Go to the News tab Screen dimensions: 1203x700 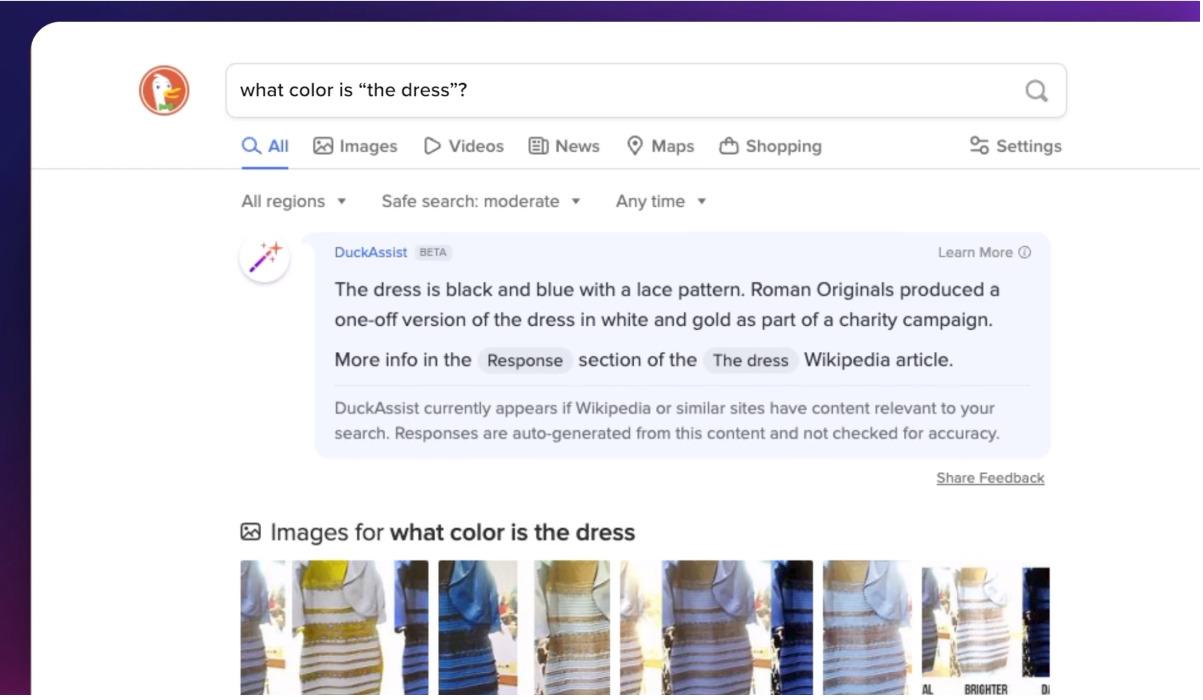(x=564, y=146)
